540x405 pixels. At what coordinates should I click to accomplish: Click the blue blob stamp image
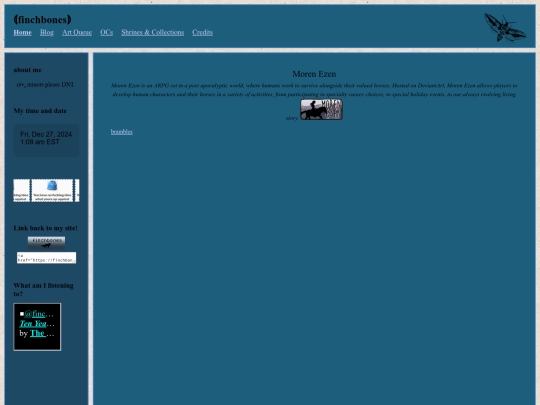pos(52,190)
